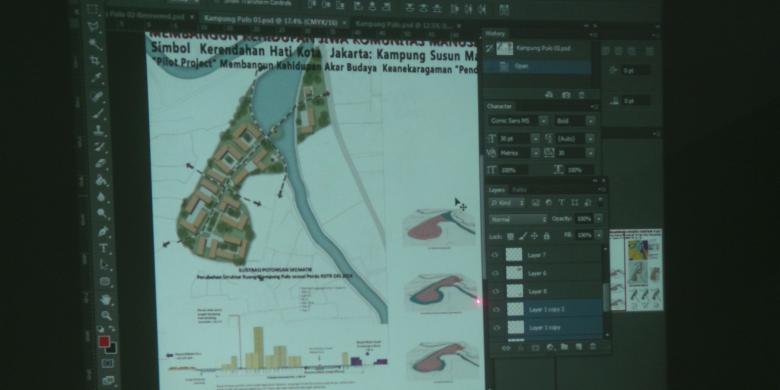780x390 pixels.
Task: Select the Pen tool
Action: coord(103,231)
